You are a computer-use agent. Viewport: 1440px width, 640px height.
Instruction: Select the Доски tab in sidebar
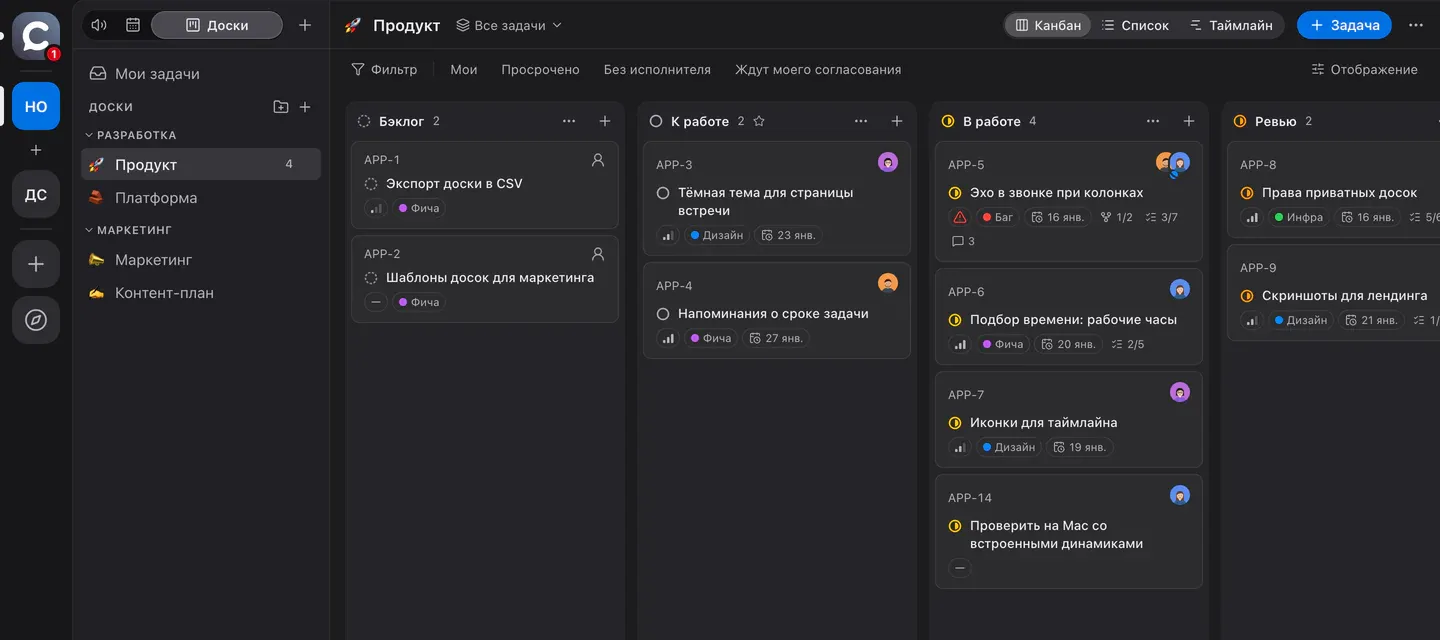click(217, 25)
